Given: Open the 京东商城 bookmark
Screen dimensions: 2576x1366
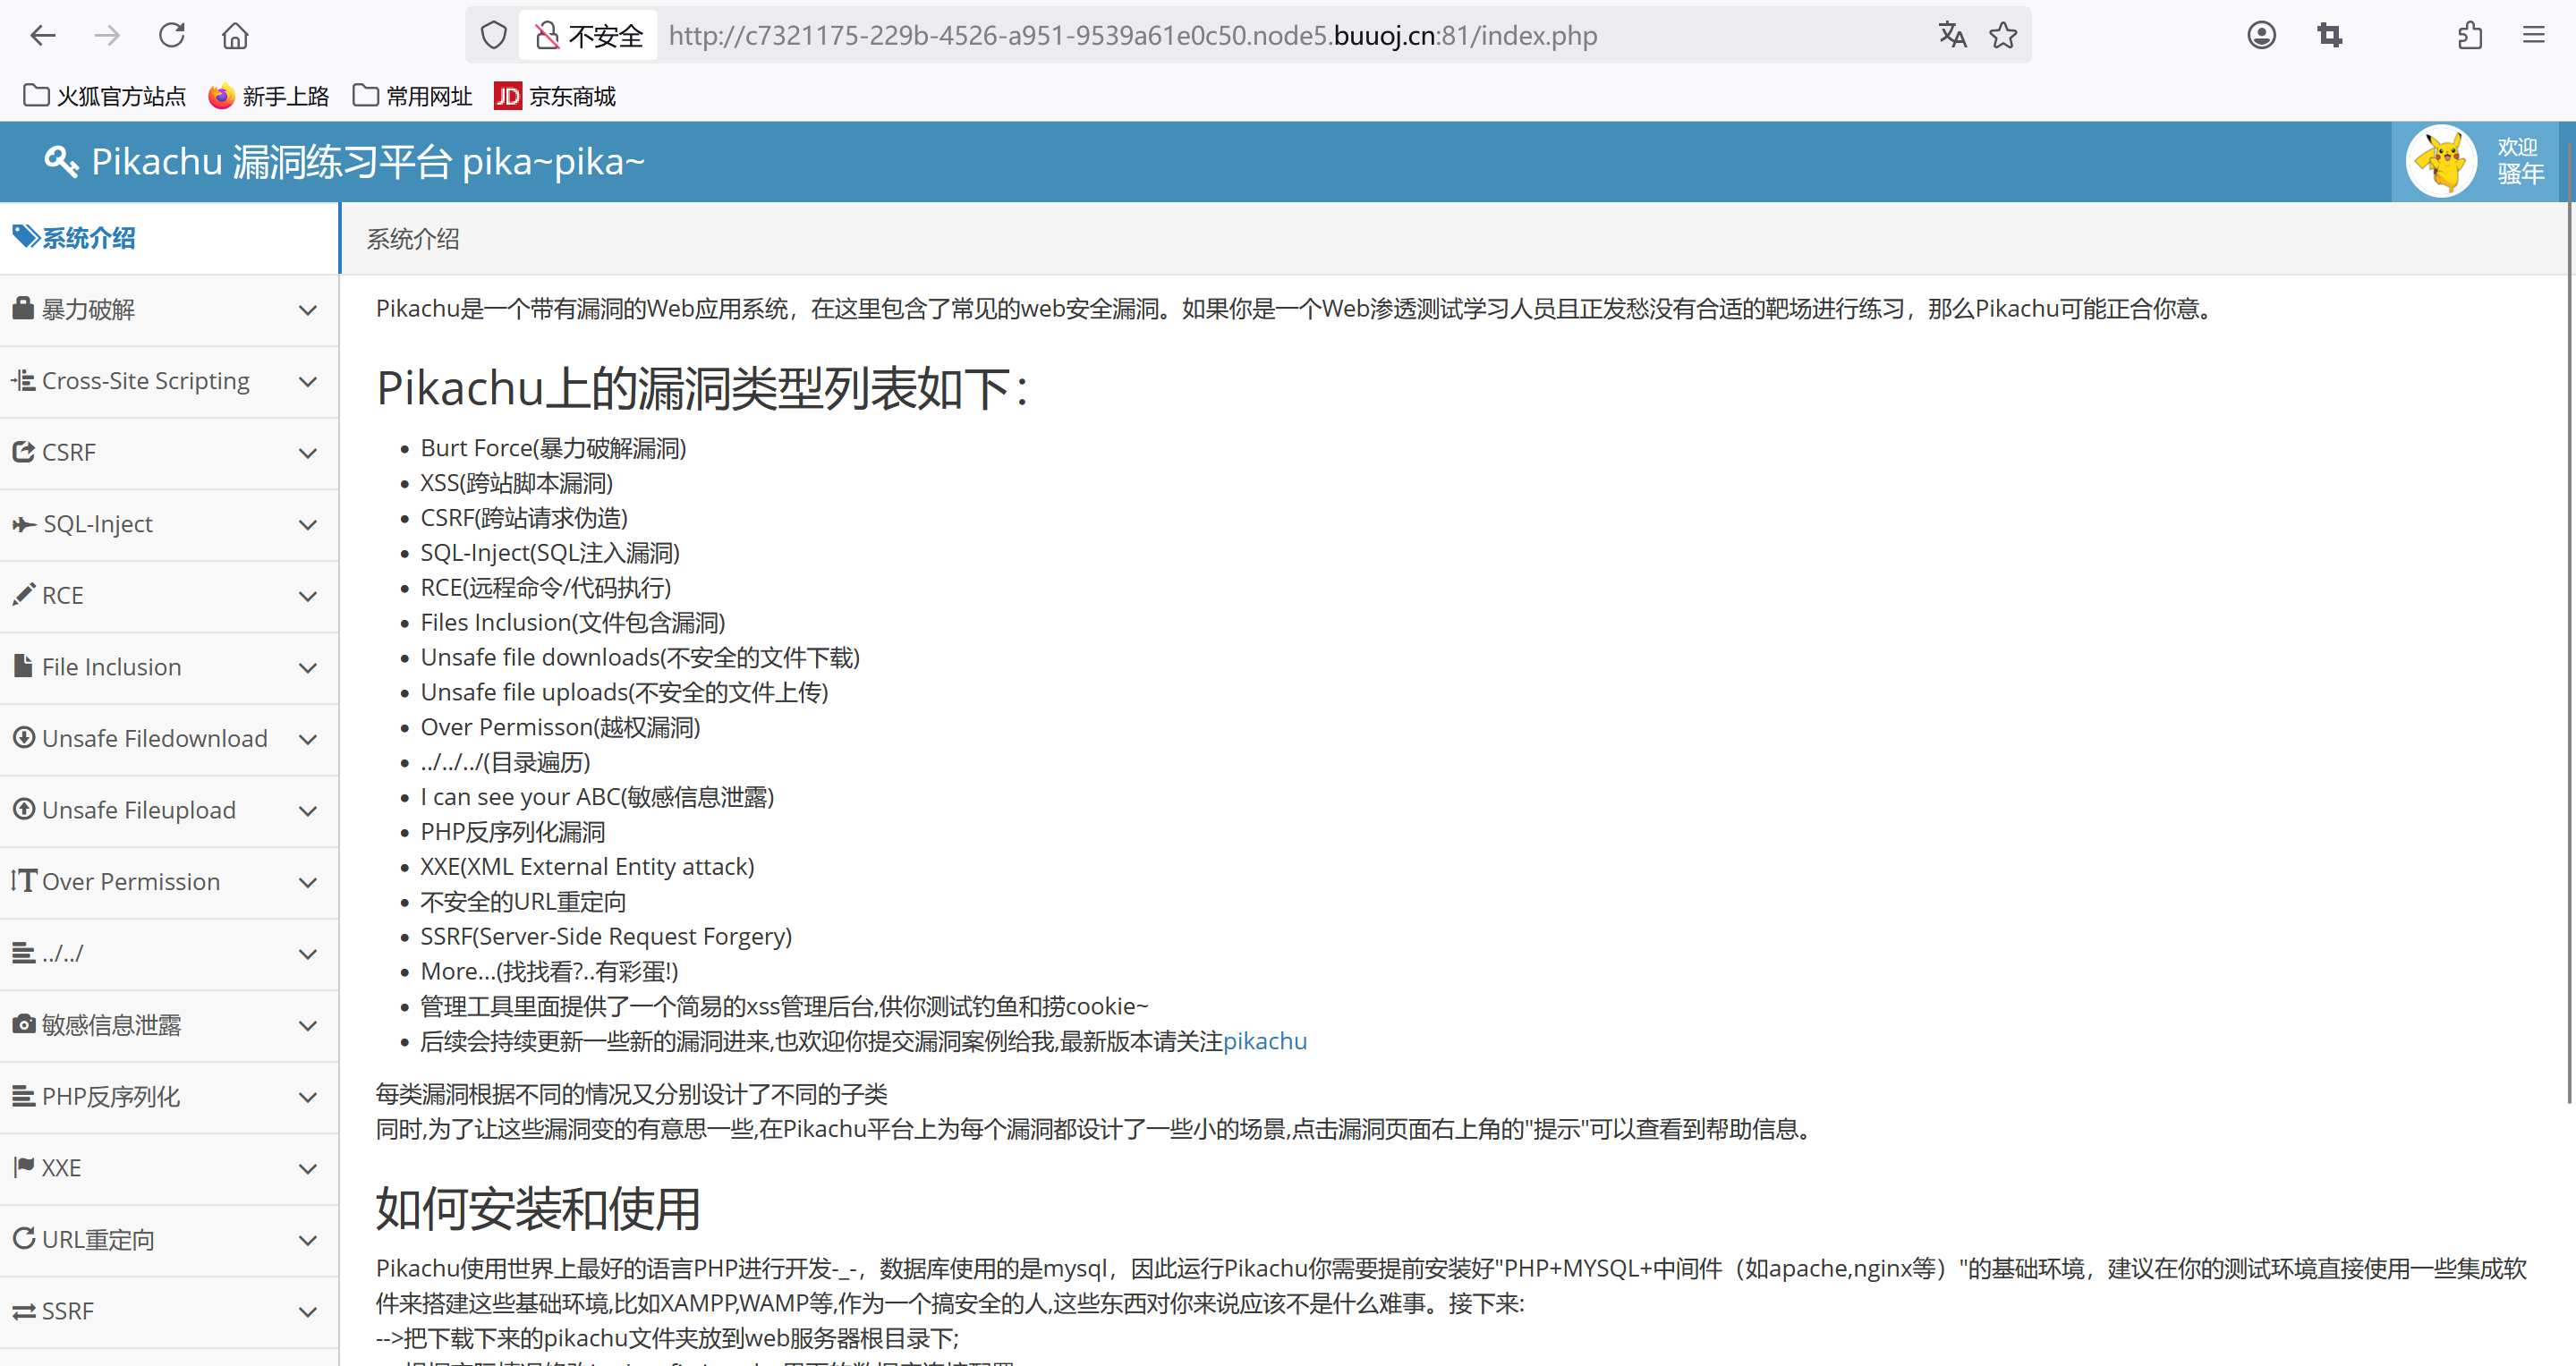Looking at the screenshot, I should pos(556,96).
